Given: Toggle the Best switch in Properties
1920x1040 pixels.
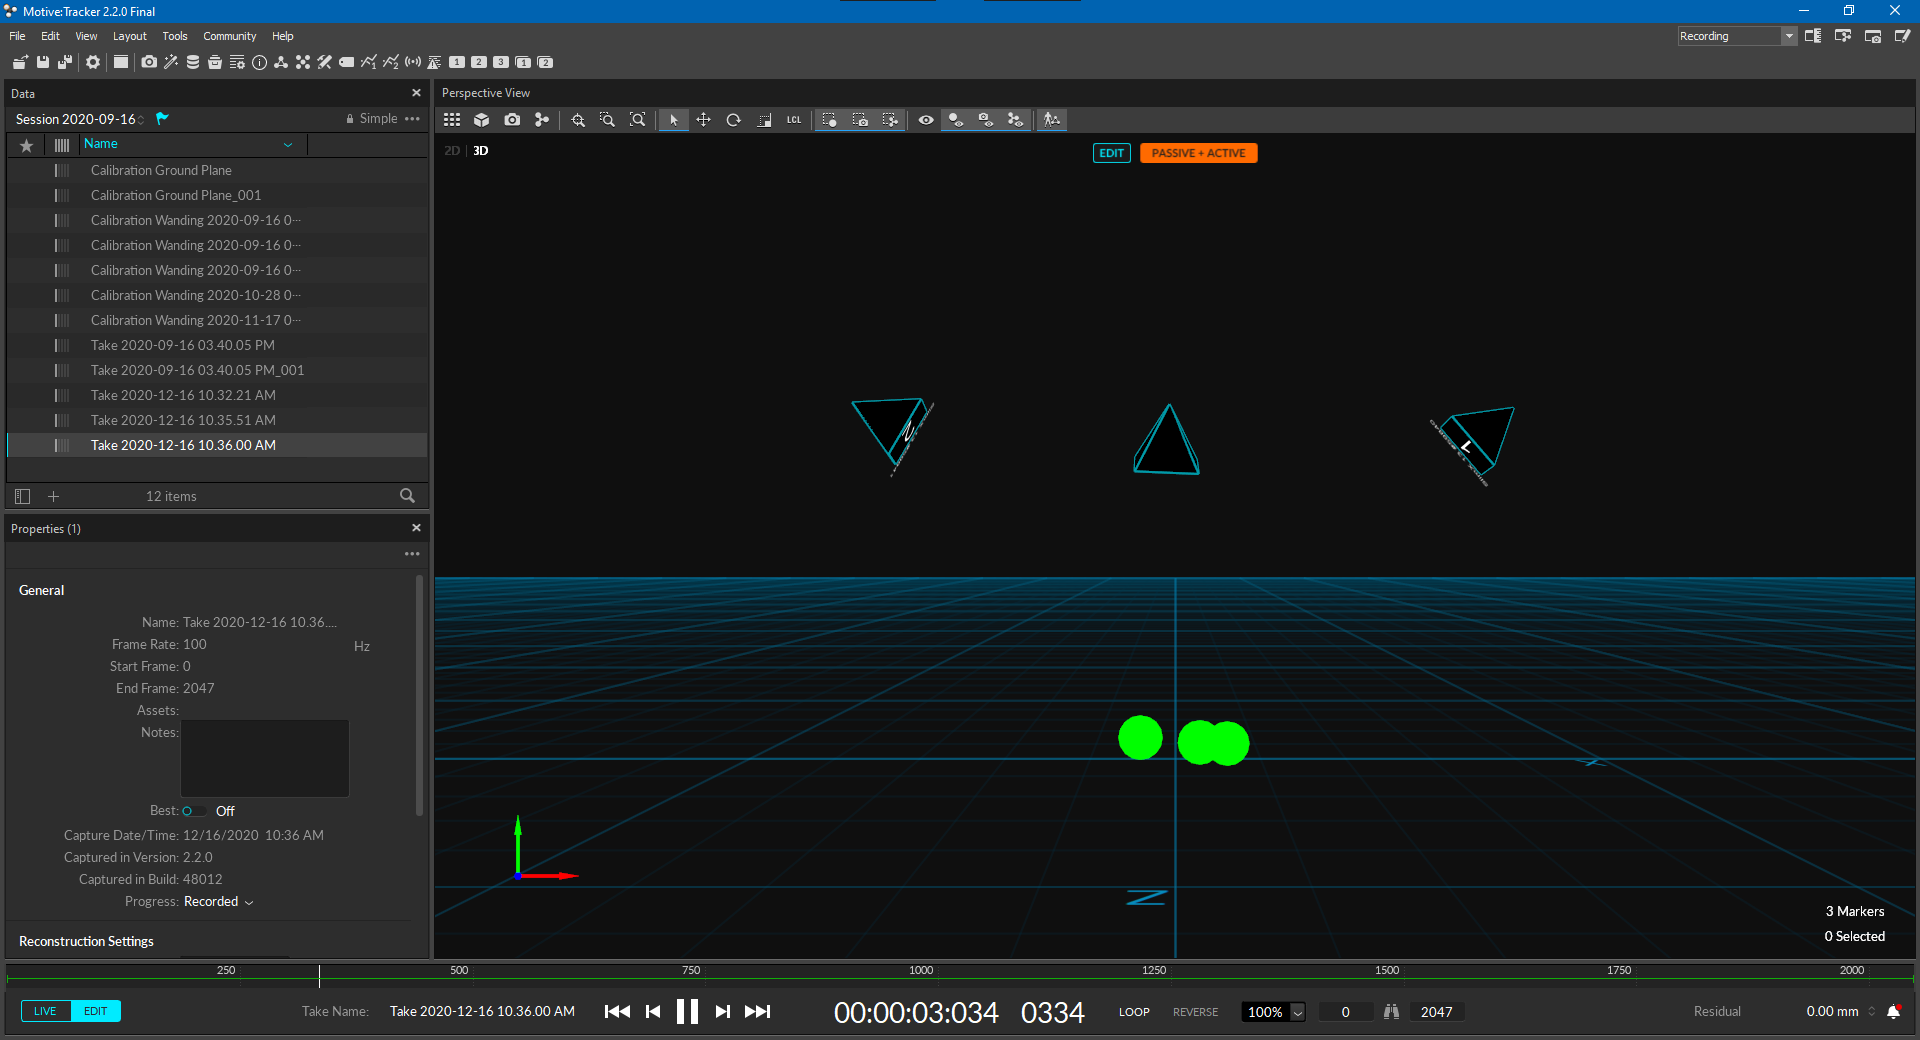Looking at the screenshot, I should pyautogui.click(x=193, y=811).
